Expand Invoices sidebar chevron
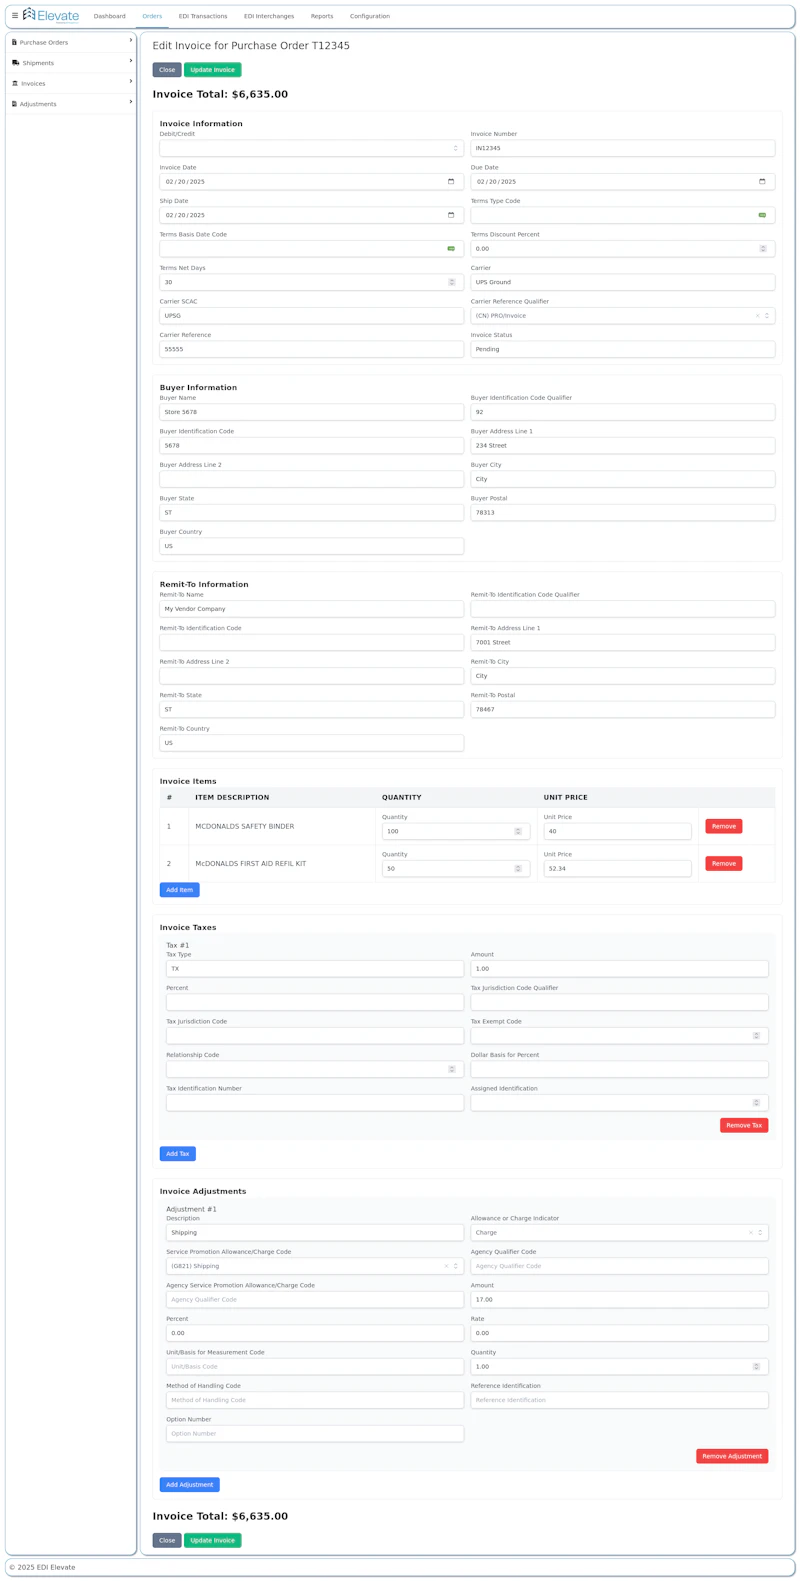Image resolution: width=800 pixels, height=1581 pixels. tap(131, 82)
